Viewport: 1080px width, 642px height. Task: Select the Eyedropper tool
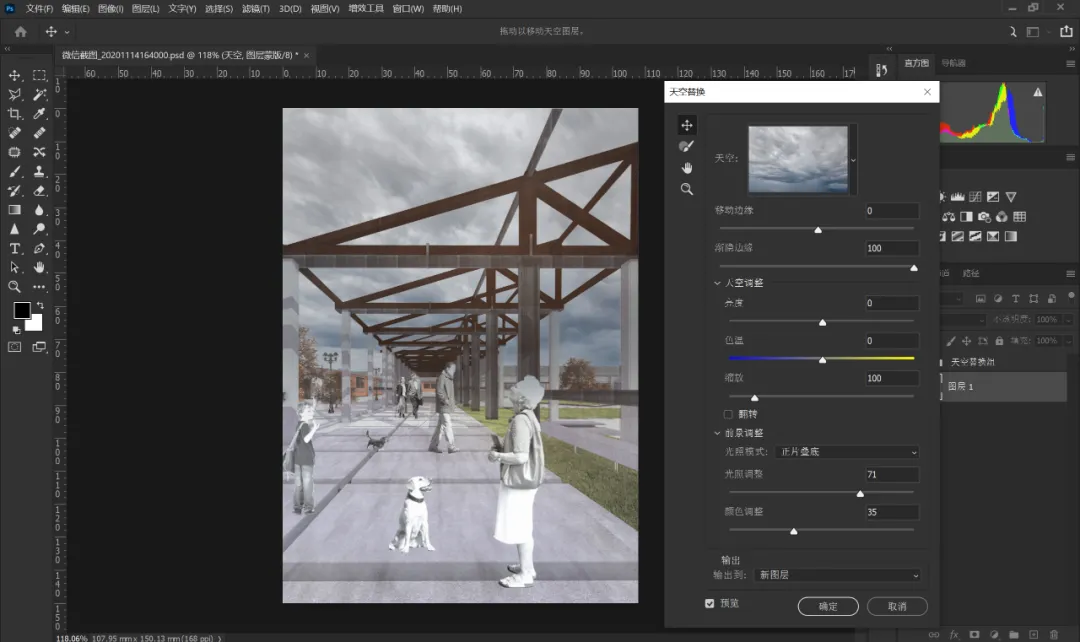pos(39,114)
